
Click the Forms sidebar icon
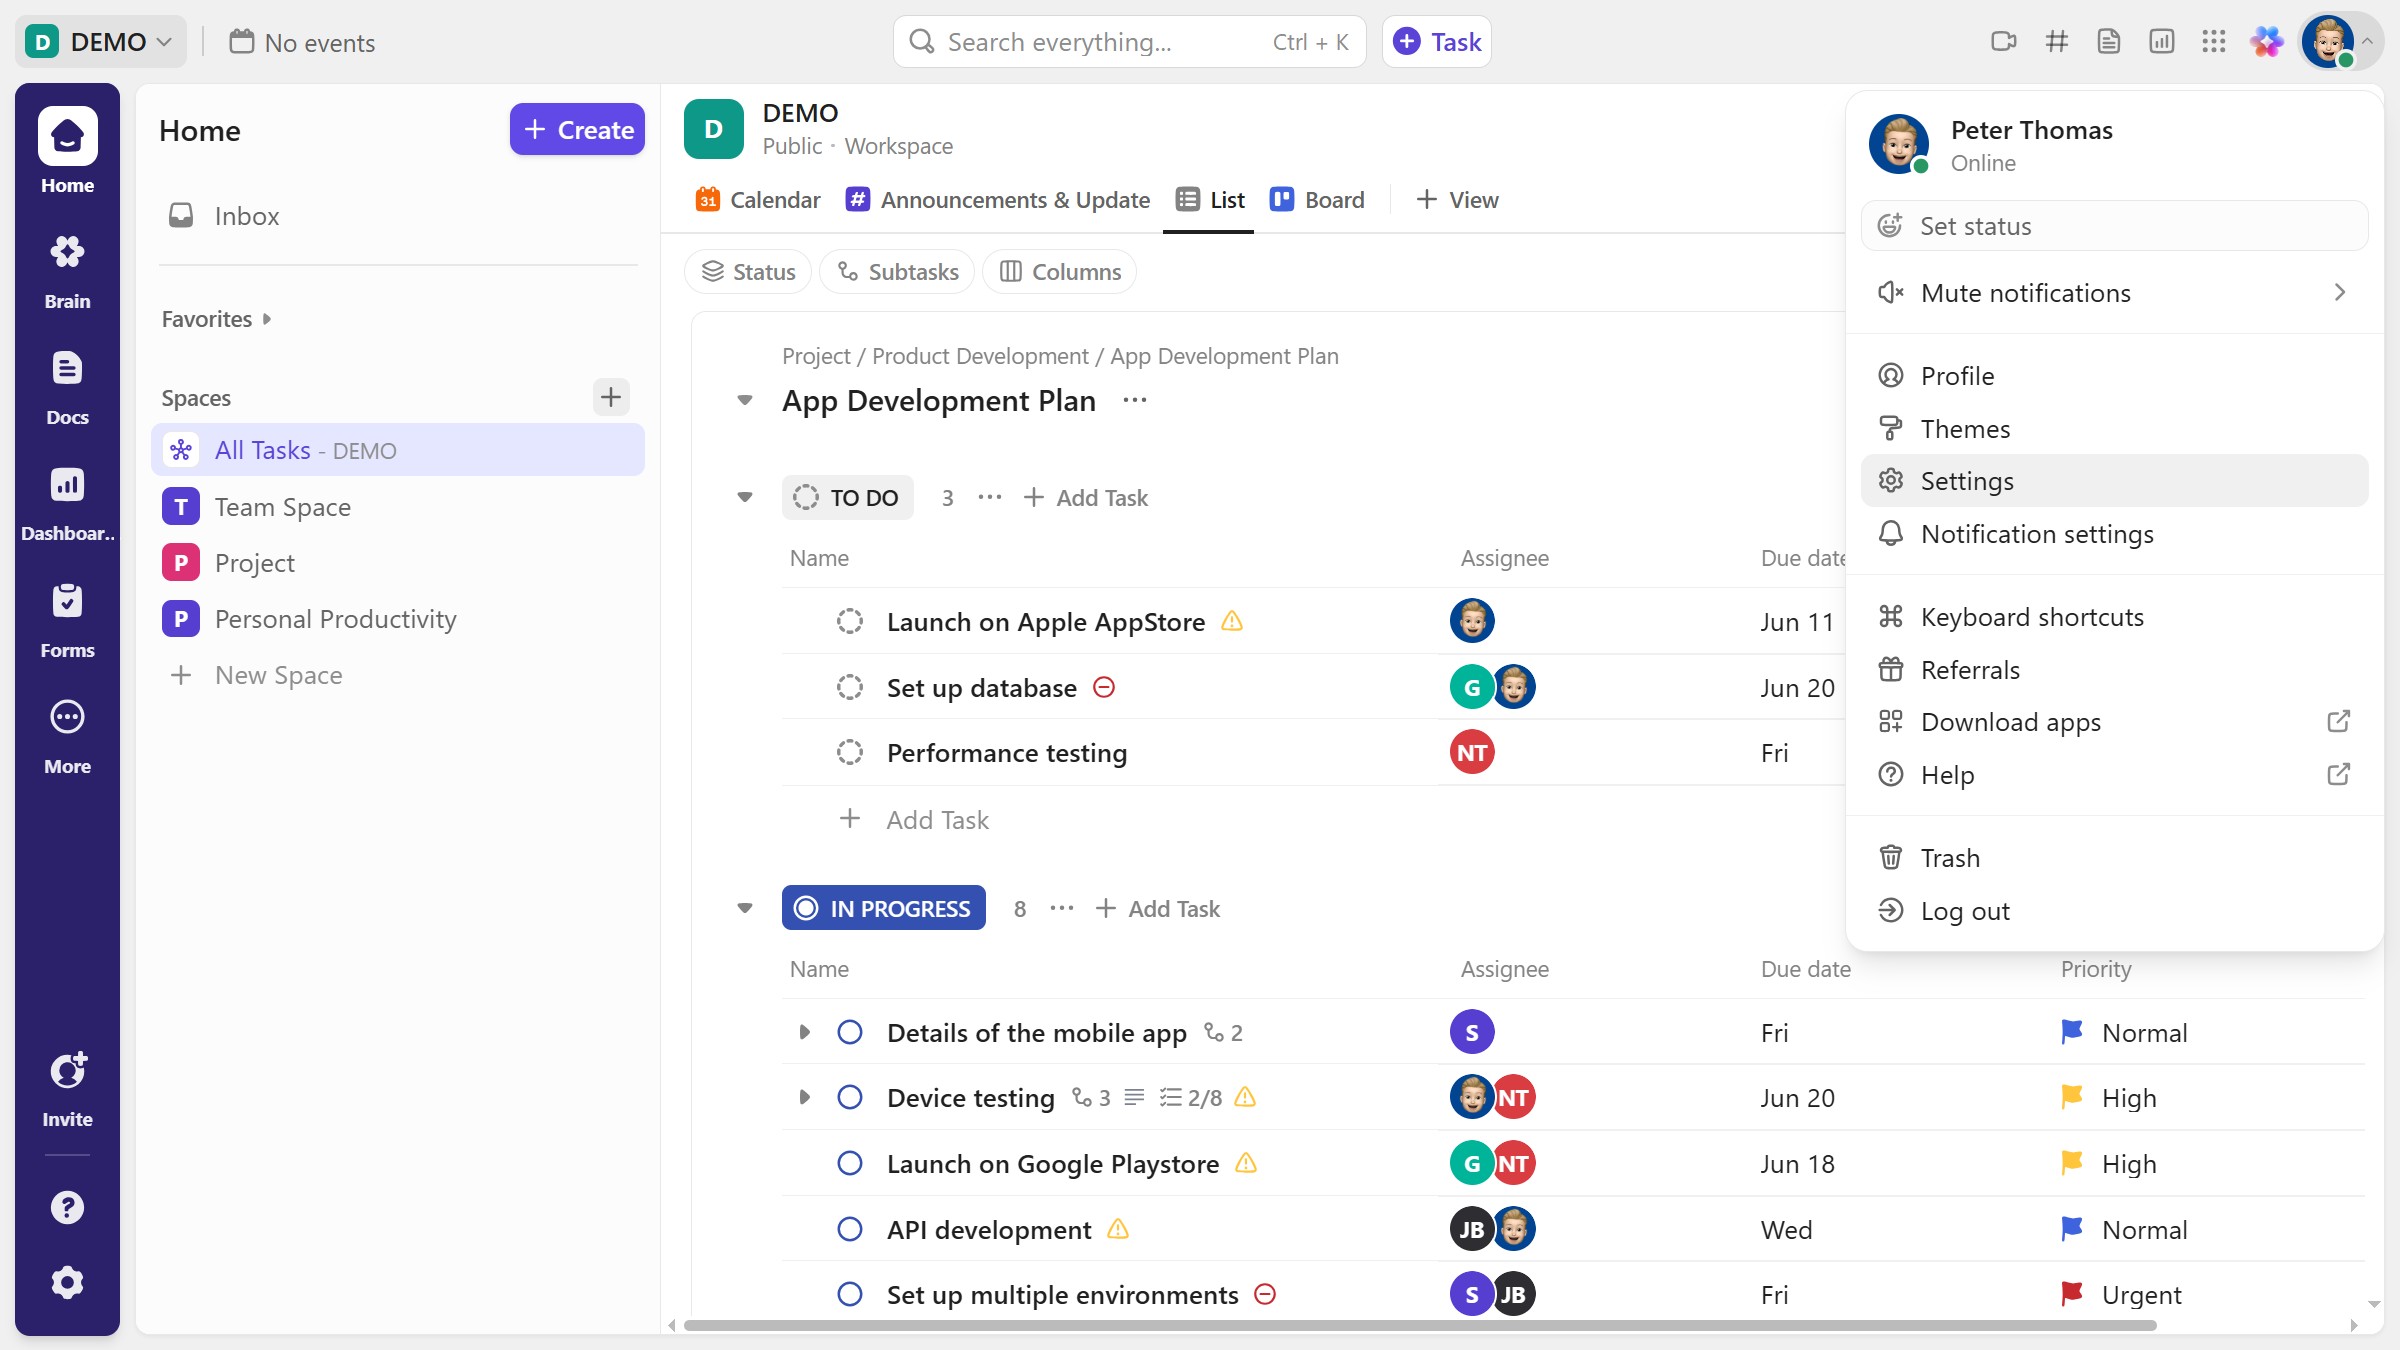(67, 618)
